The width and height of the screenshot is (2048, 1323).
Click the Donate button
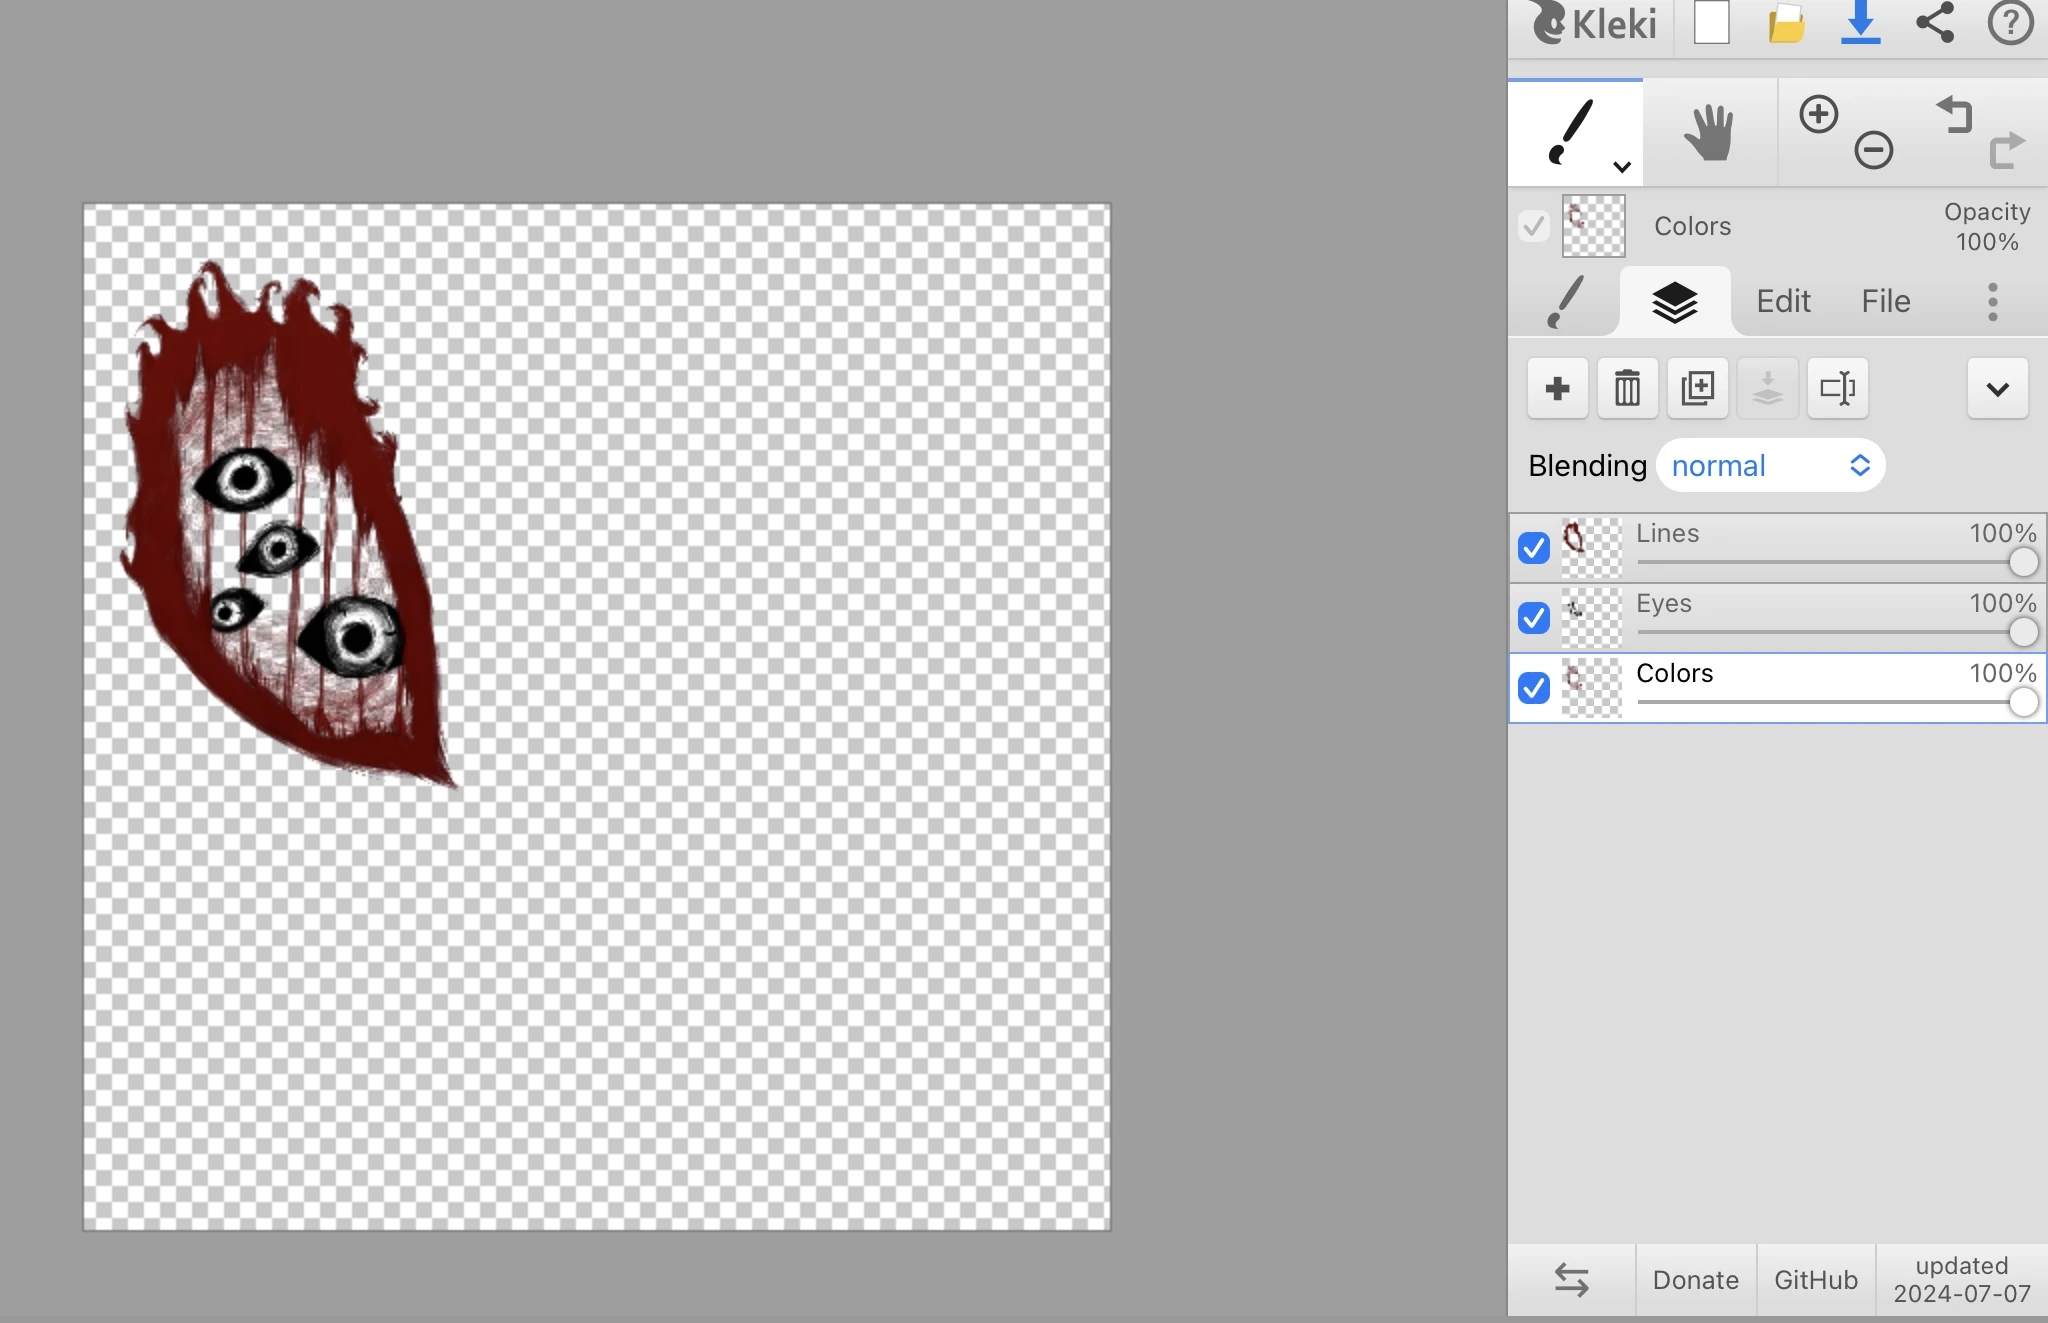(x=1694, y=1280)
